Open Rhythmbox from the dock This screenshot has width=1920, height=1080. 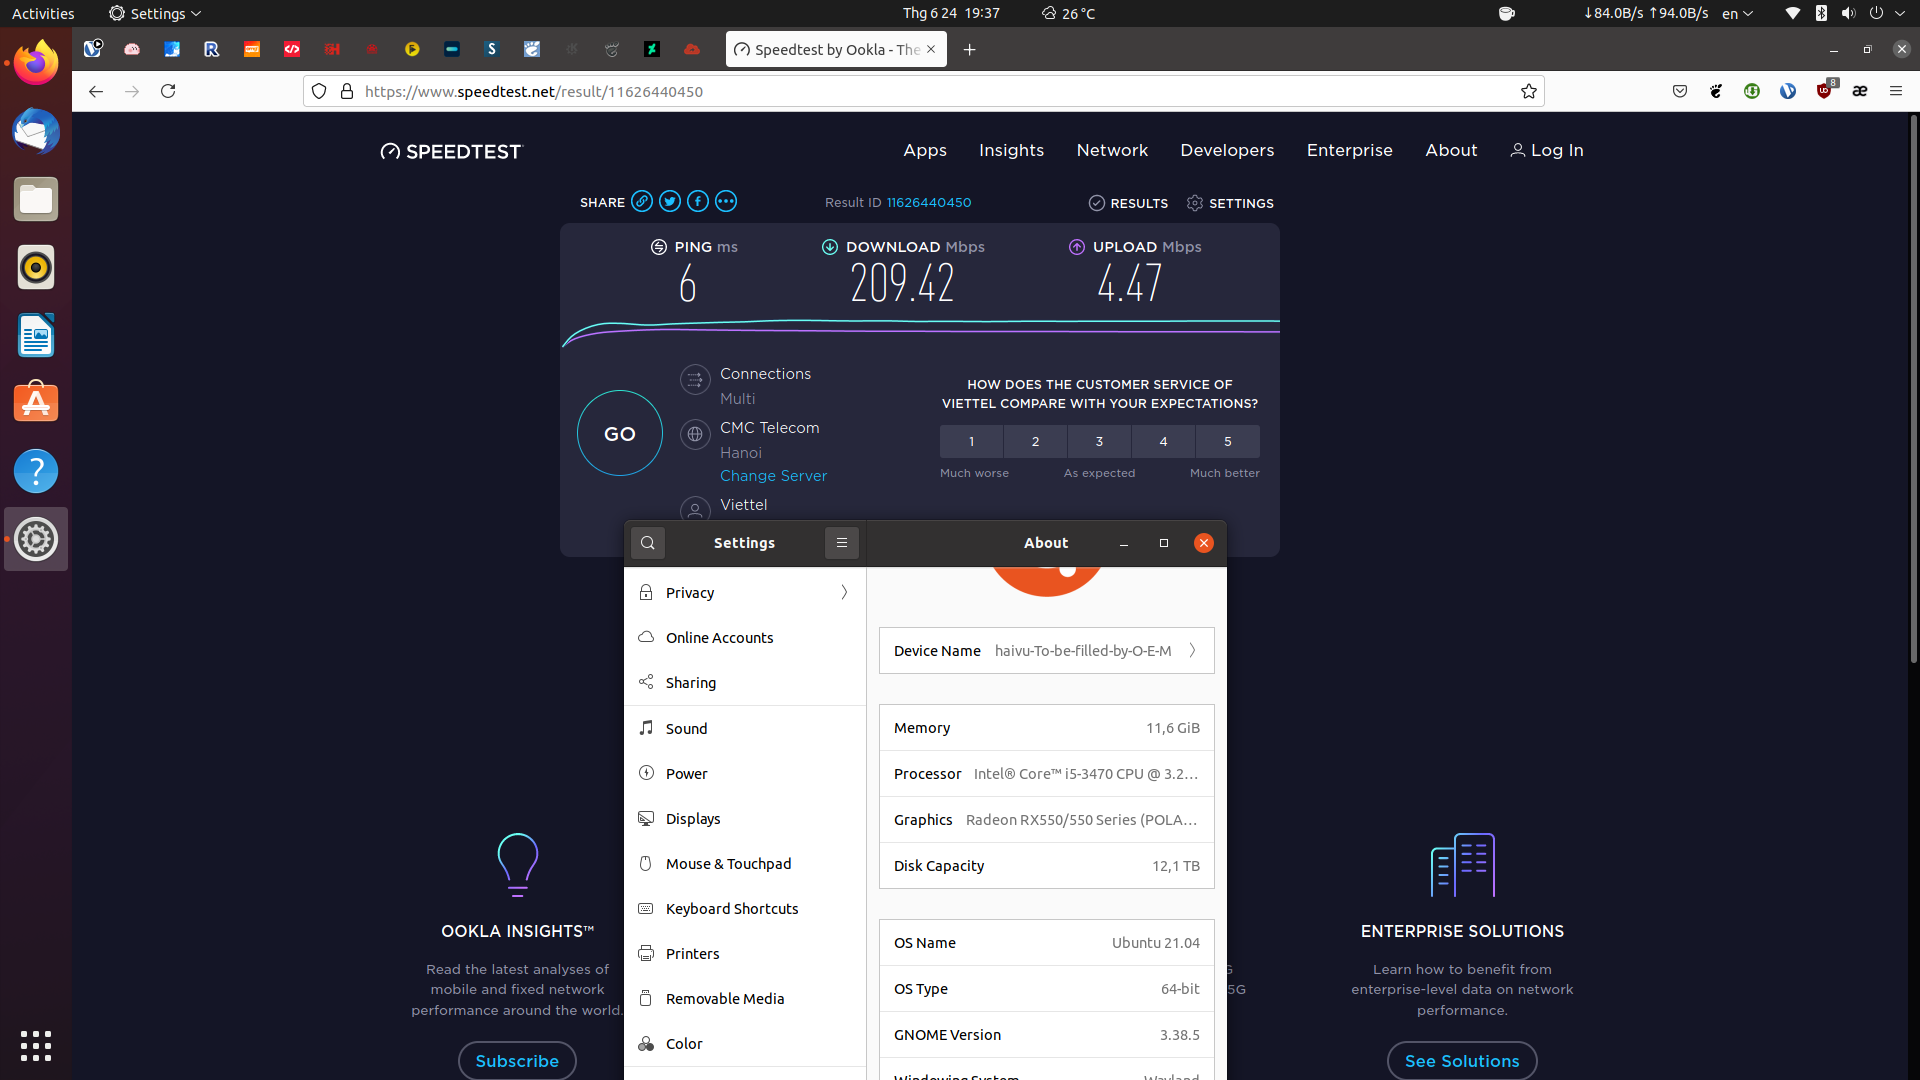(36, 268)
